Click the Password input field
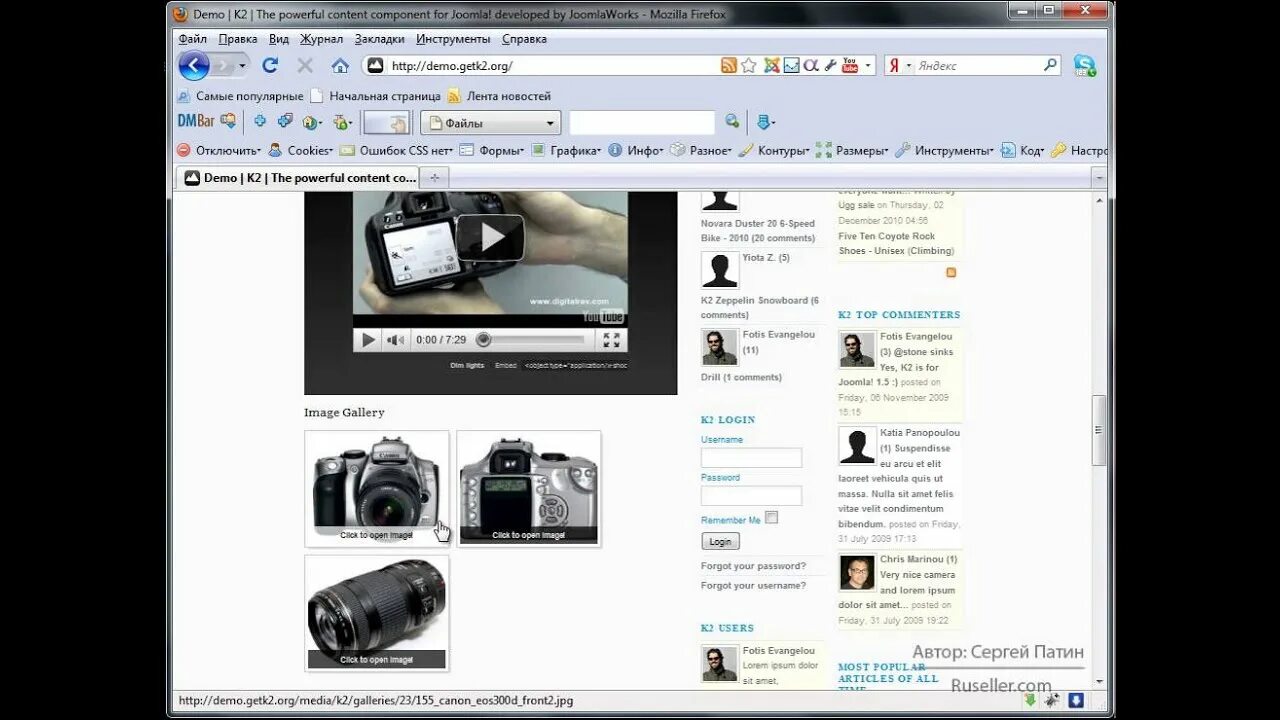This screenshot has width=1280, height=720. [x=751, y=496]
